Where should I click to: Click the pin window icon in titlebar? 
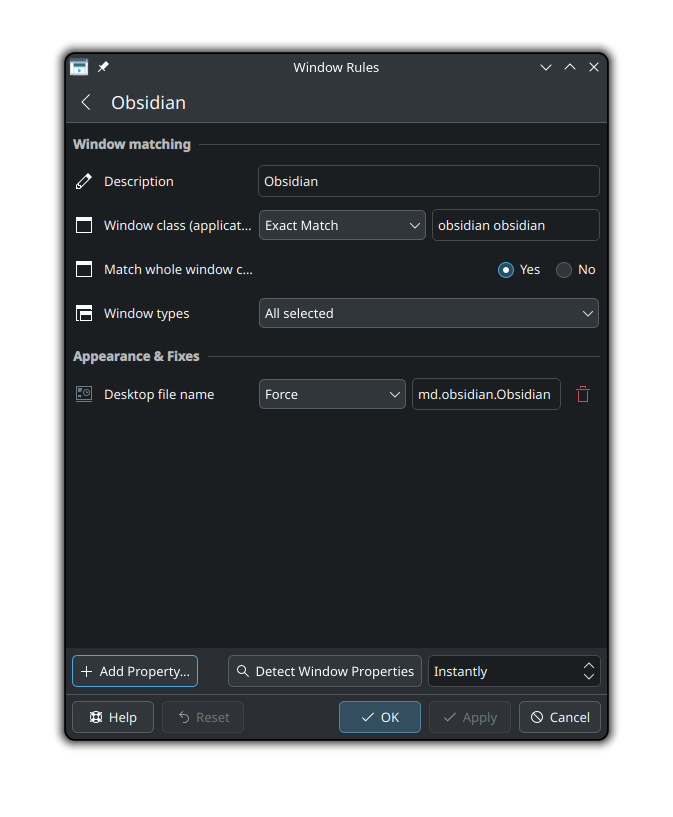tap(103, 67)
